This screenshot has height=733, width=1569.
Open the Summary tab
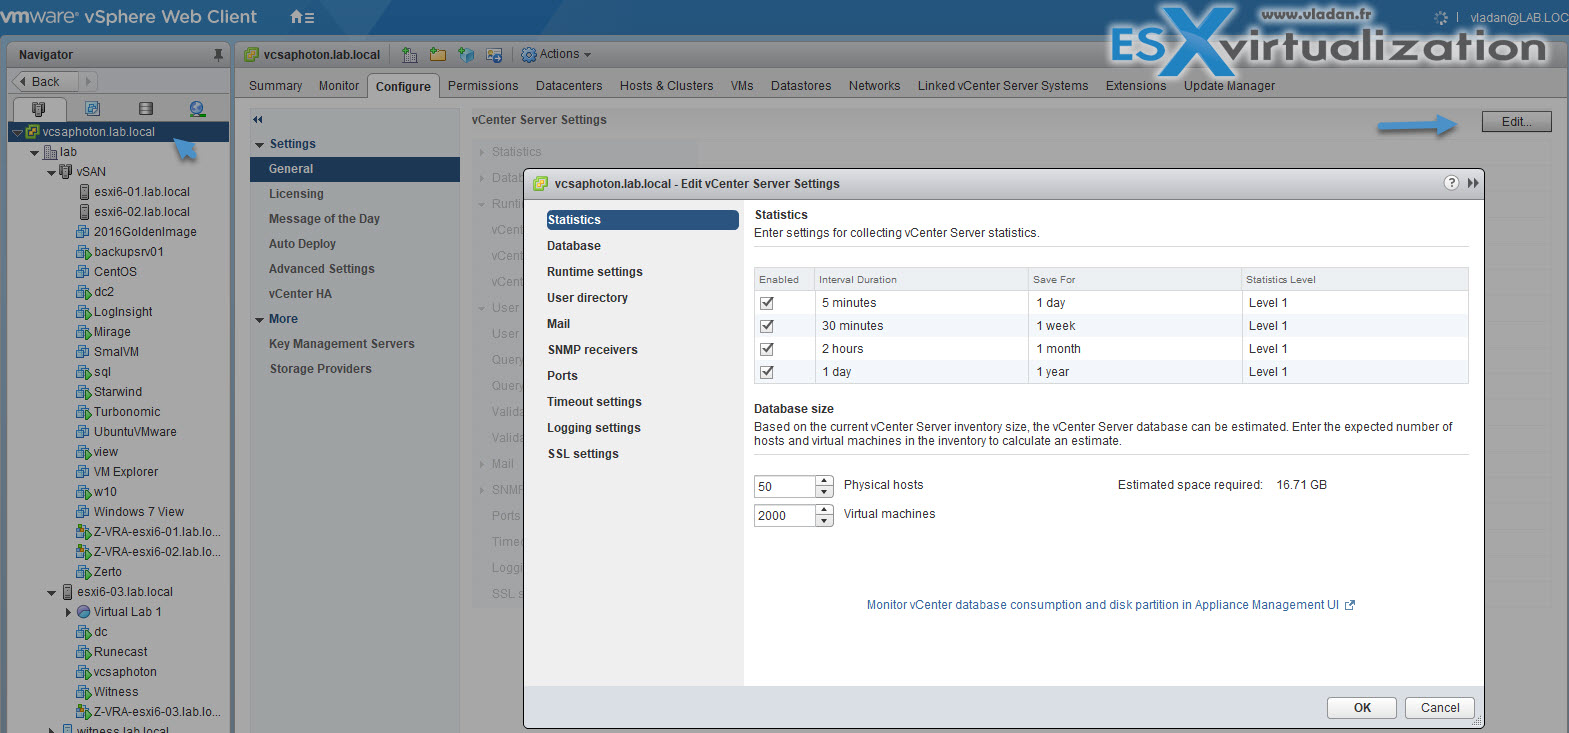click(x=275, y=86)
